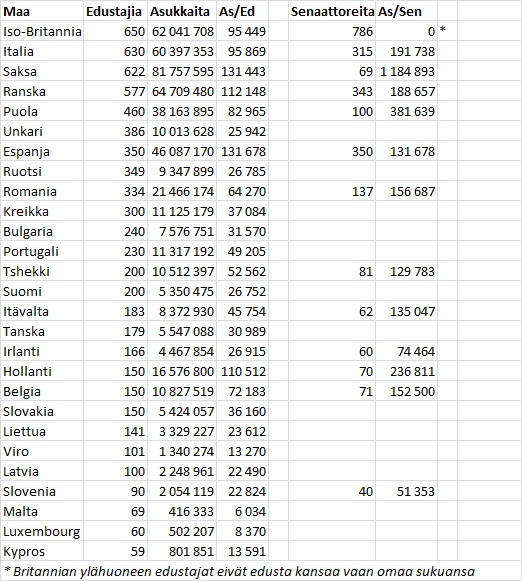Image resolution: width=522 pixels, height=581 pixels.
Task: Click the As/Sen header cell
Action: [406, 11]
